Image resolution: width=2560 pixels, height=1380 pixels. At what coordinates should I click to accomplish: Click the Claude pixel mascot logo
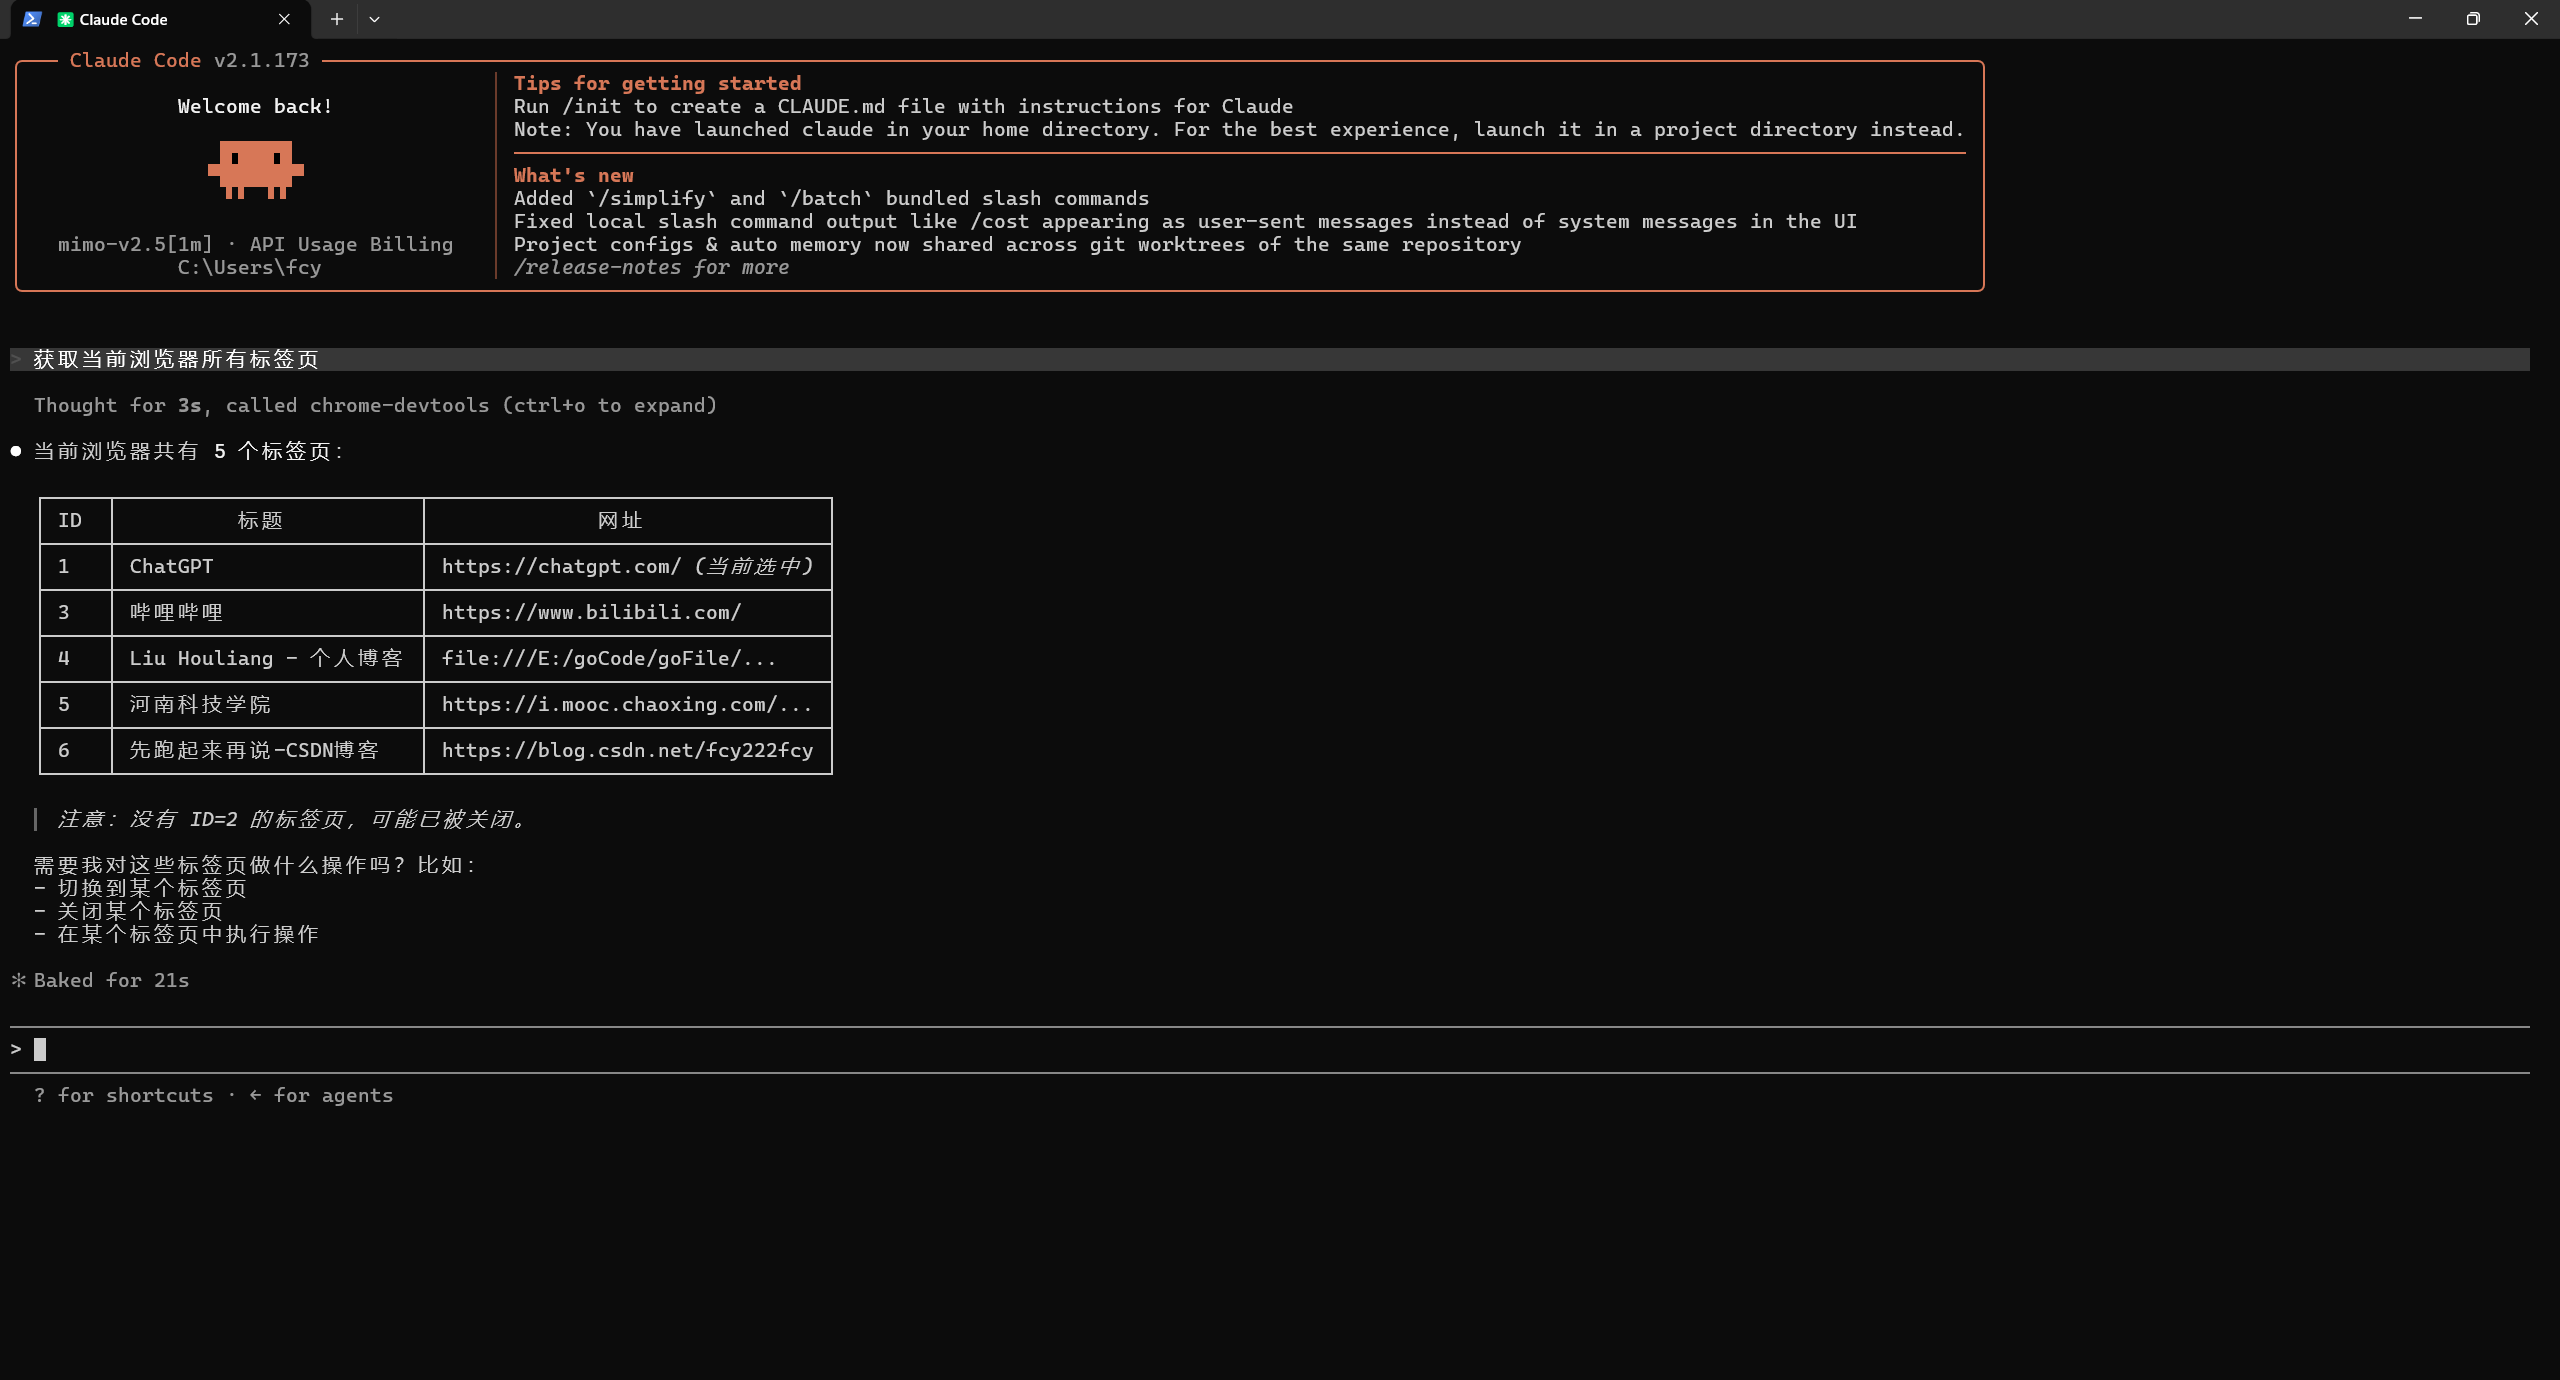[x=255, y=169]
